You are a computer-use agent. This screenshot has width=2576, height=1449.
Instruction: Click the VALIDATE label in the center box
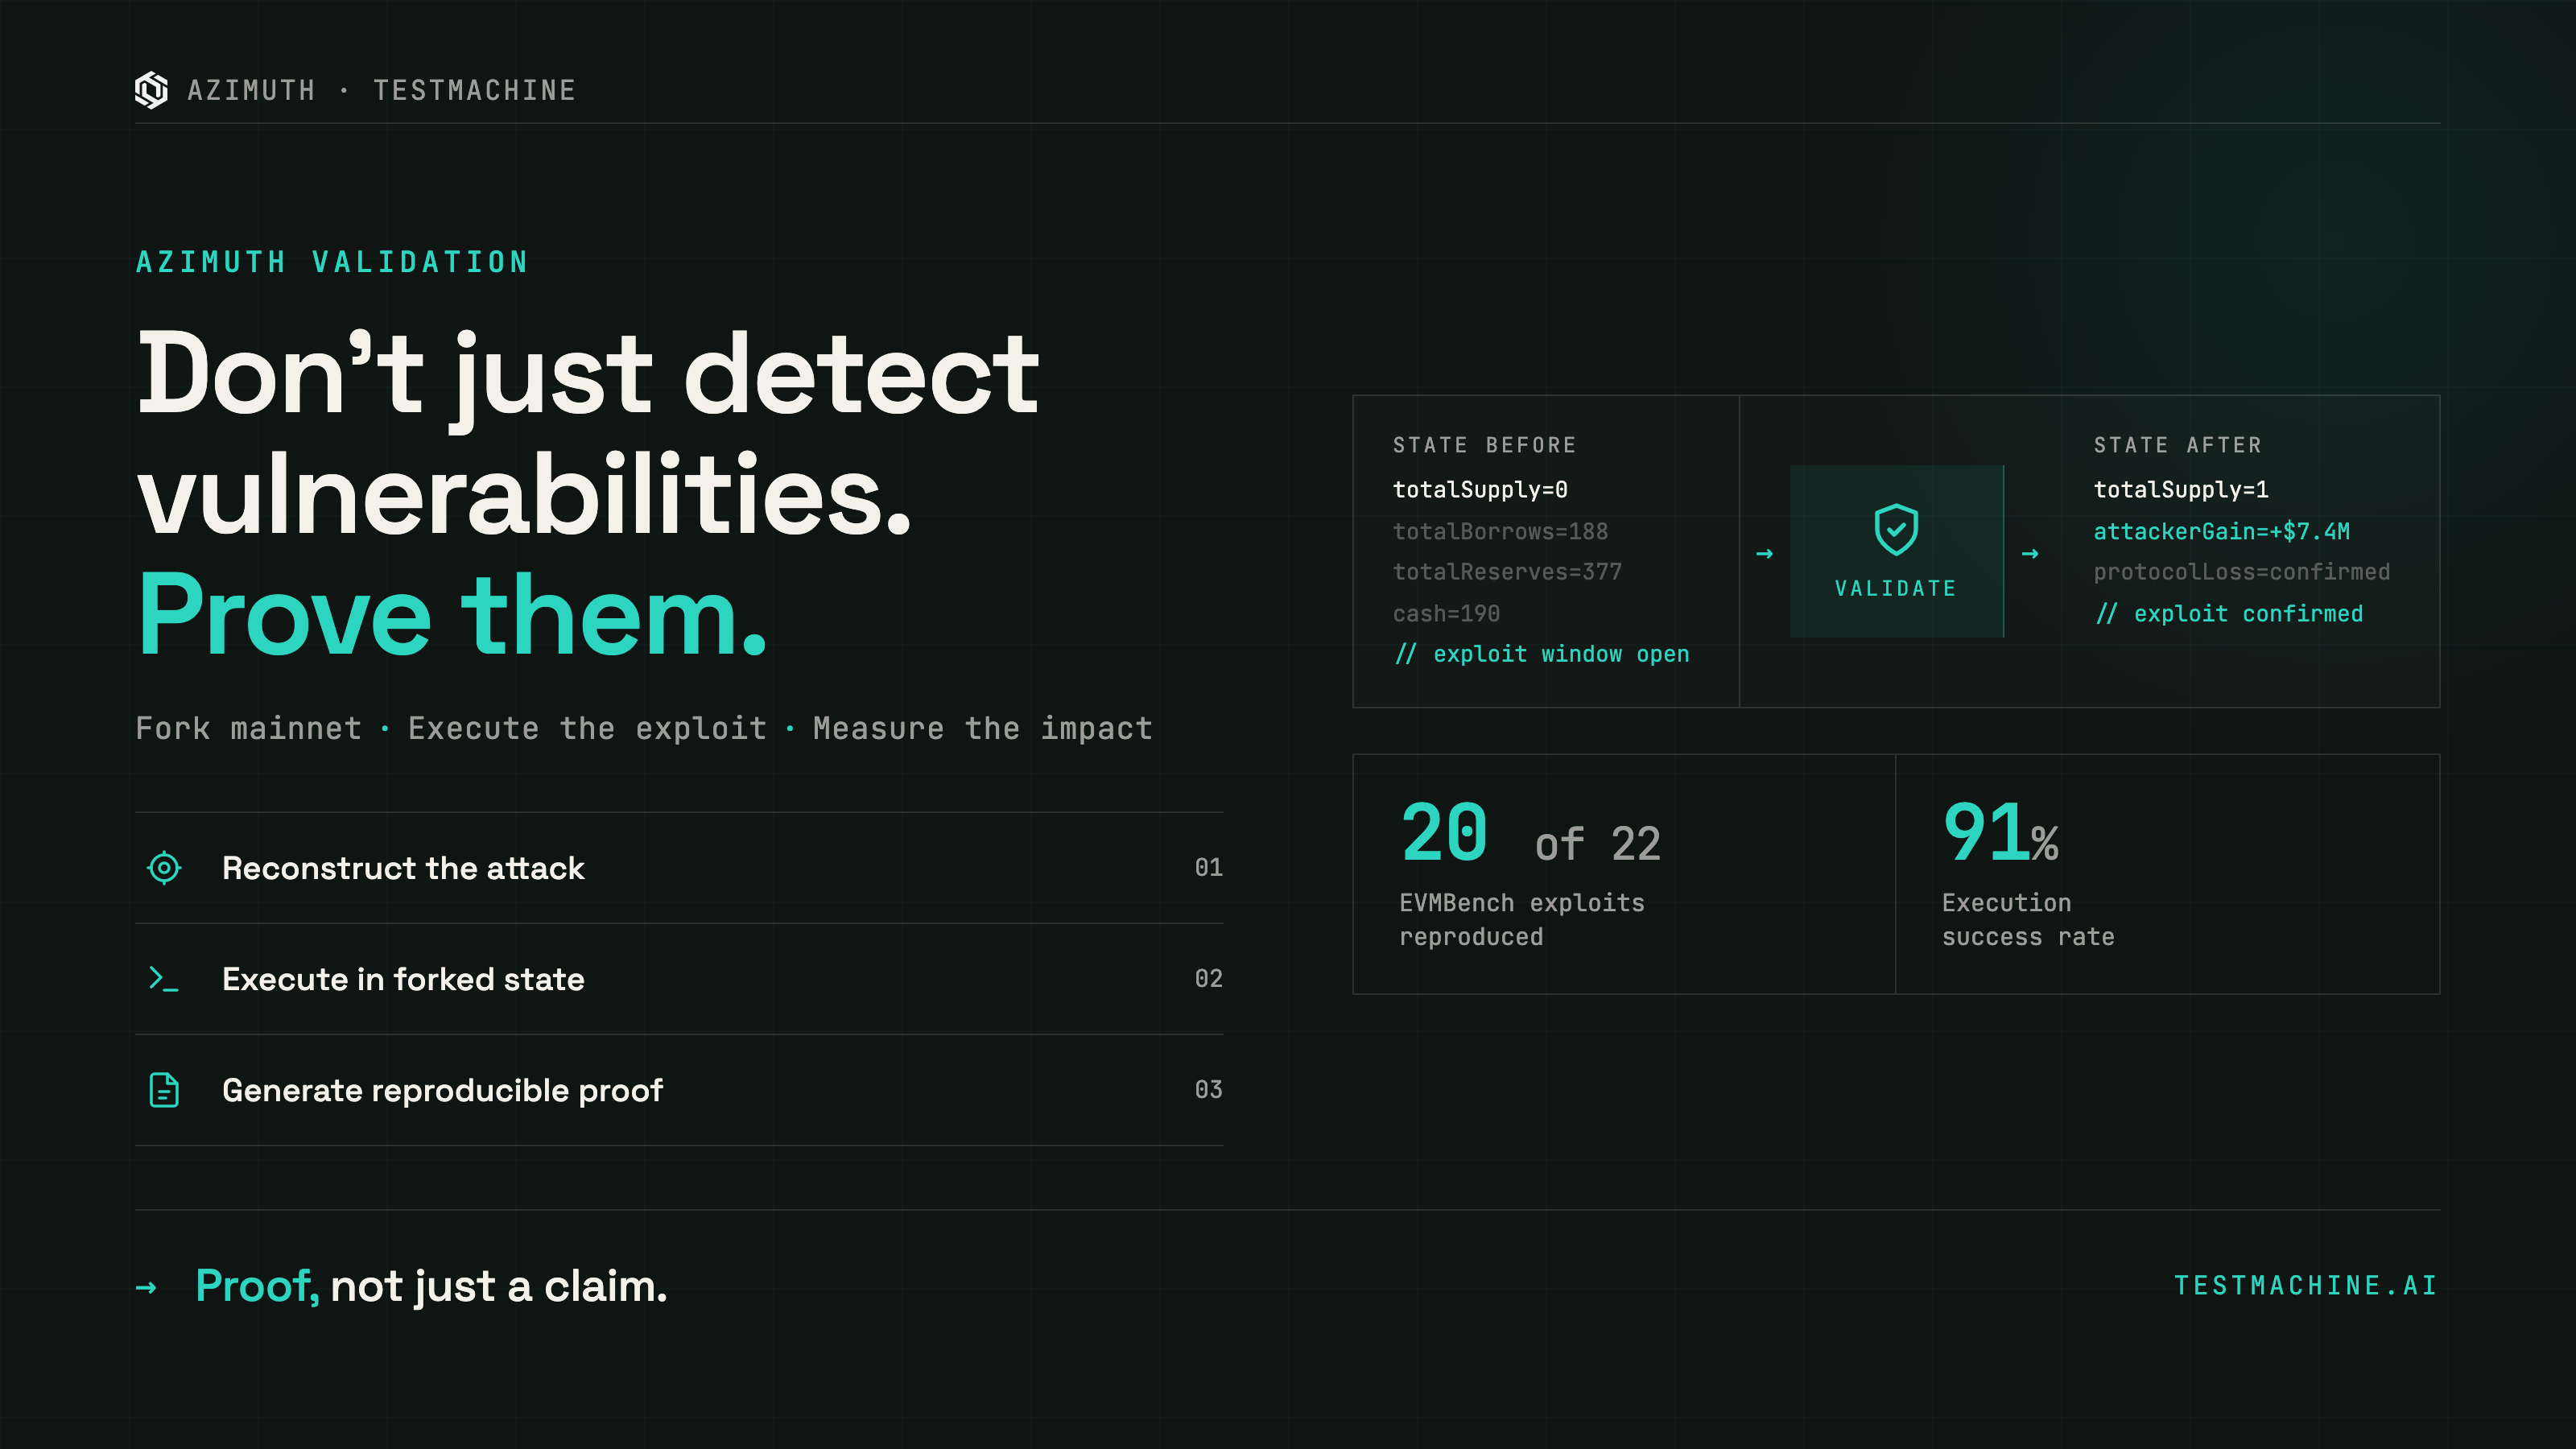[x=1896, y=589]
